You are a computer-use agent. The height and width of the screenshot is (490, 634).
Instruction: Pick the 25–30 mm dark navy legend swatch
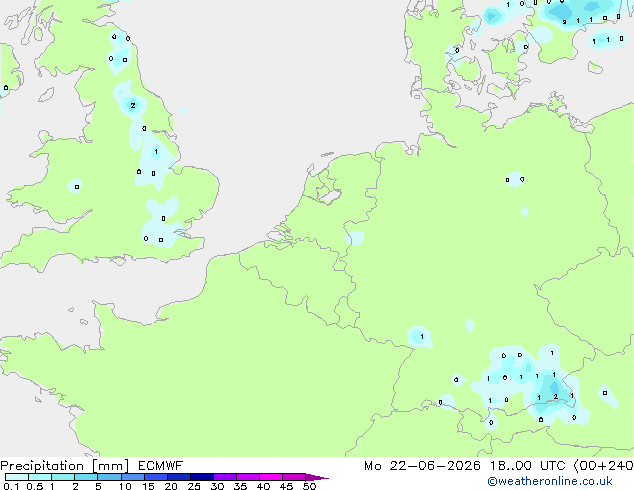click(x=202, y=477)
